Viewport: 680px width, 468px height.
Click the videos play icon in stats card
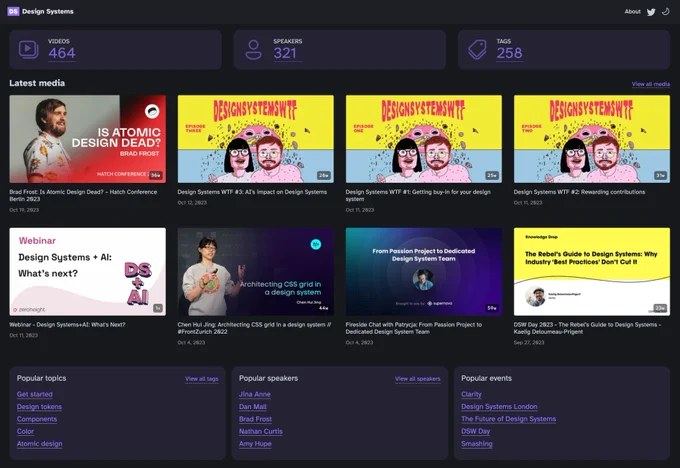pos(29,49)
